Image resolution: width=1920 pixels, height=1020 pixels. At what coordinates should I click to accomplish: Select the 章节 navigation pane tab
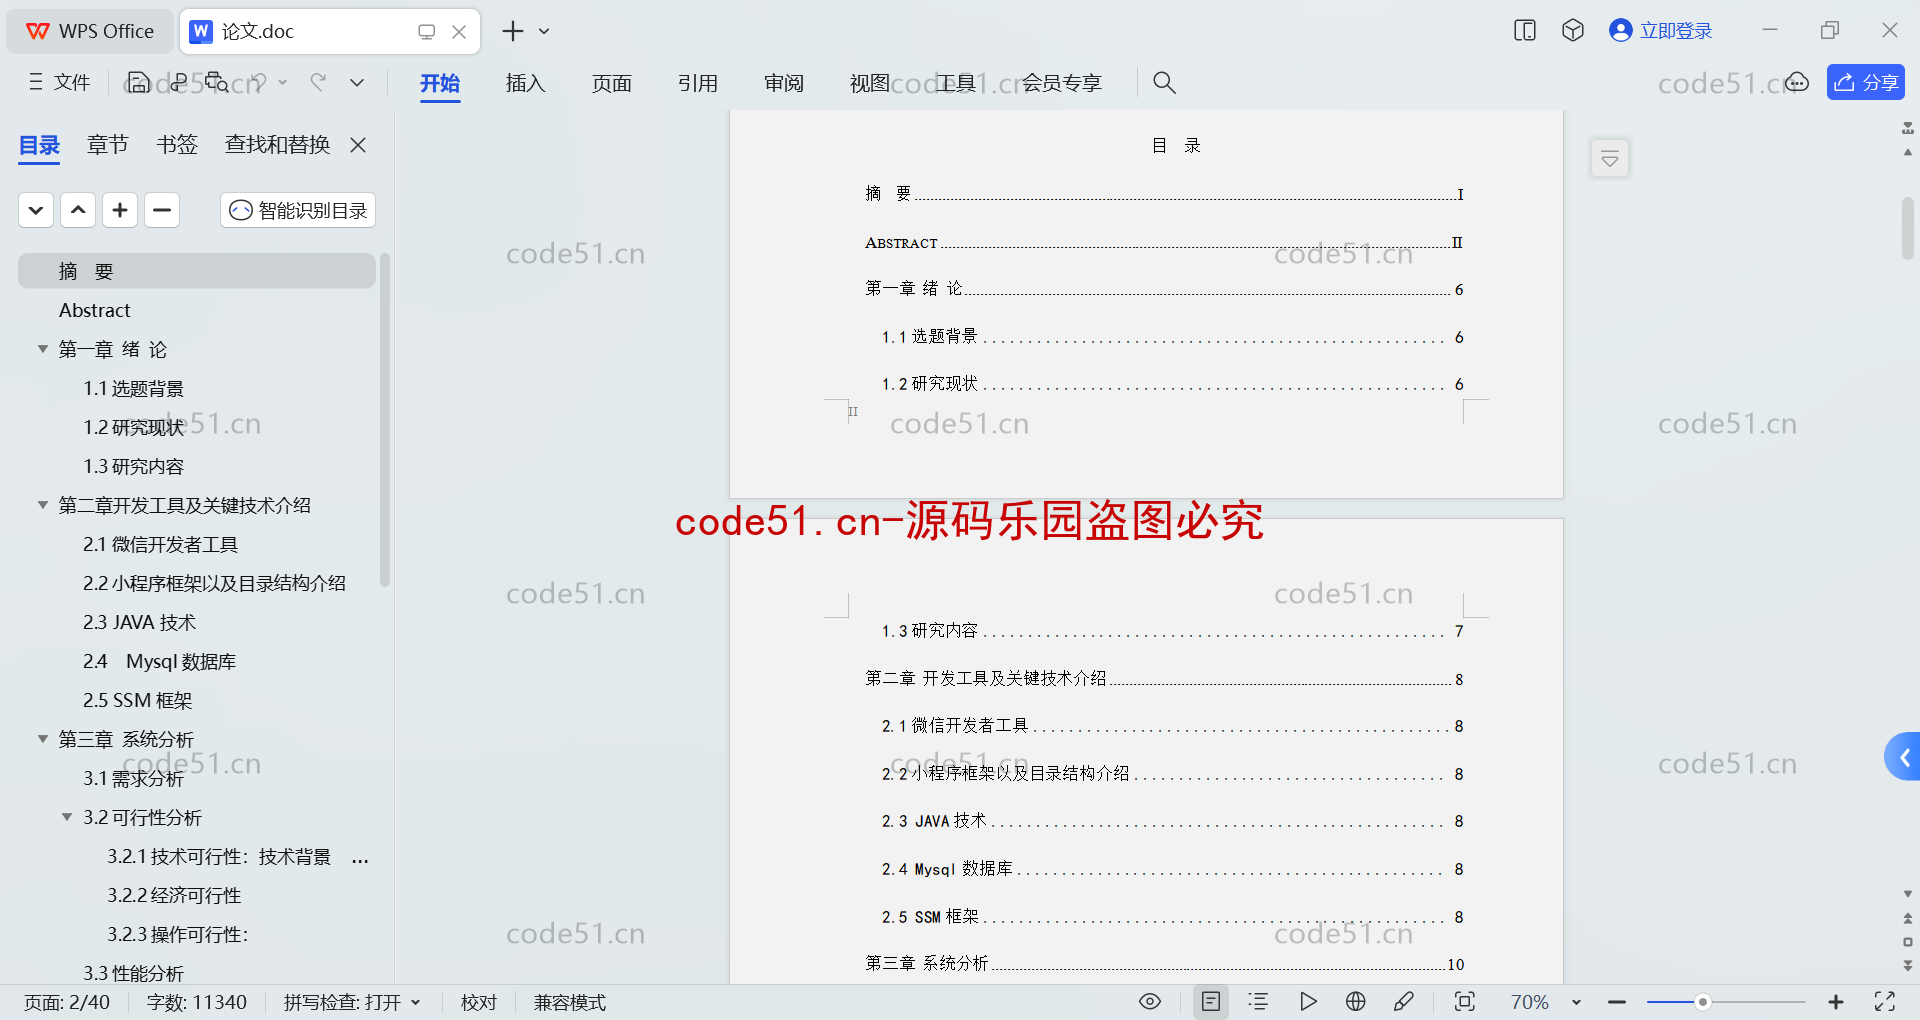tap(108, 145)
